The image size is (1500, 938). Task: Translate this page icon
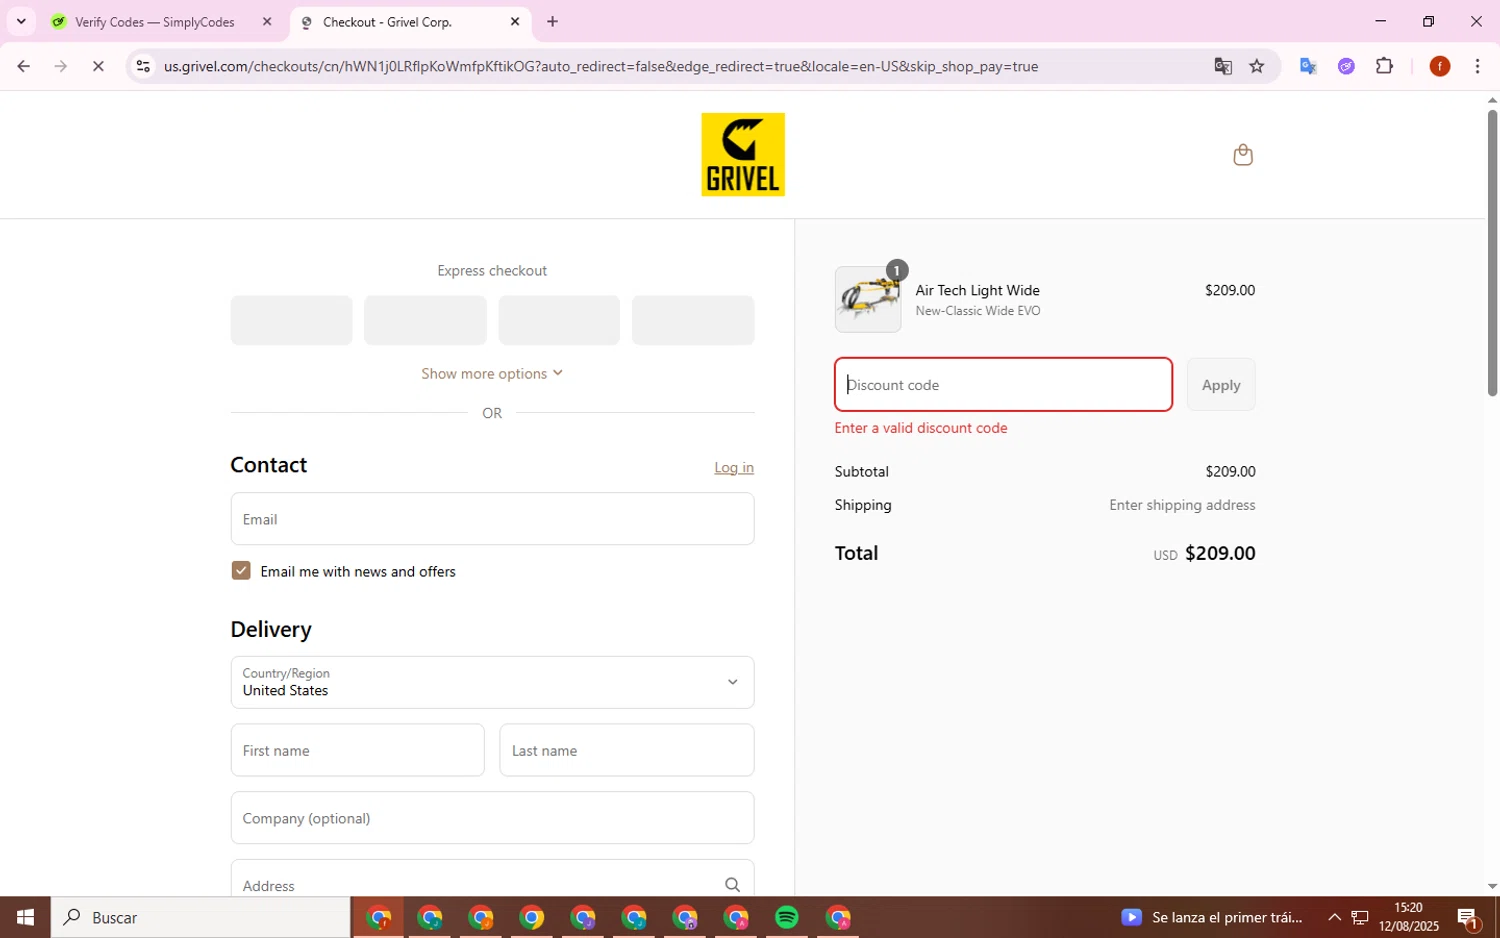coord(1223,66)
